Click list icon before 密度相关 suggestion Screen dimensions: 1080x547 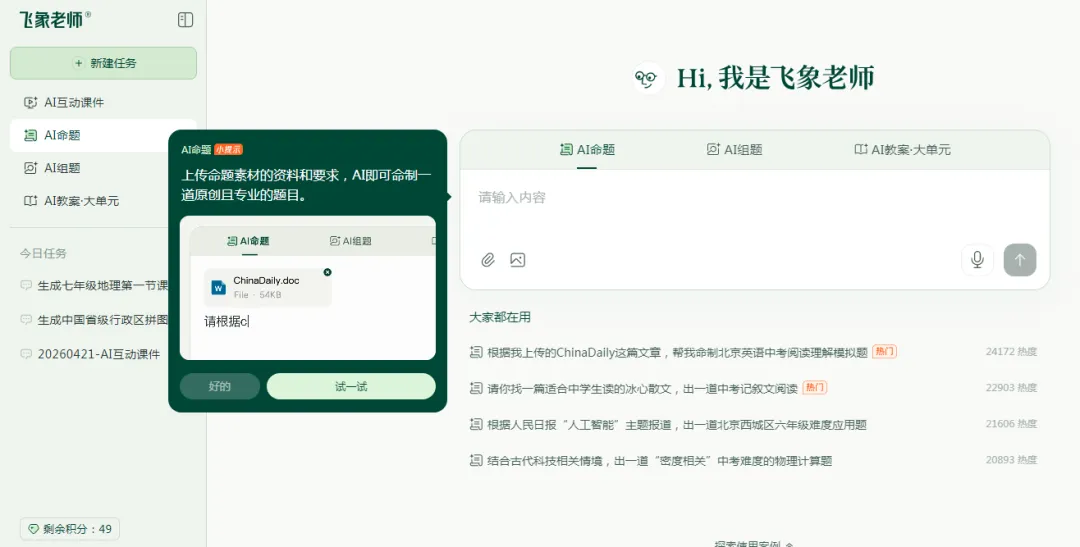pos(476,460)
